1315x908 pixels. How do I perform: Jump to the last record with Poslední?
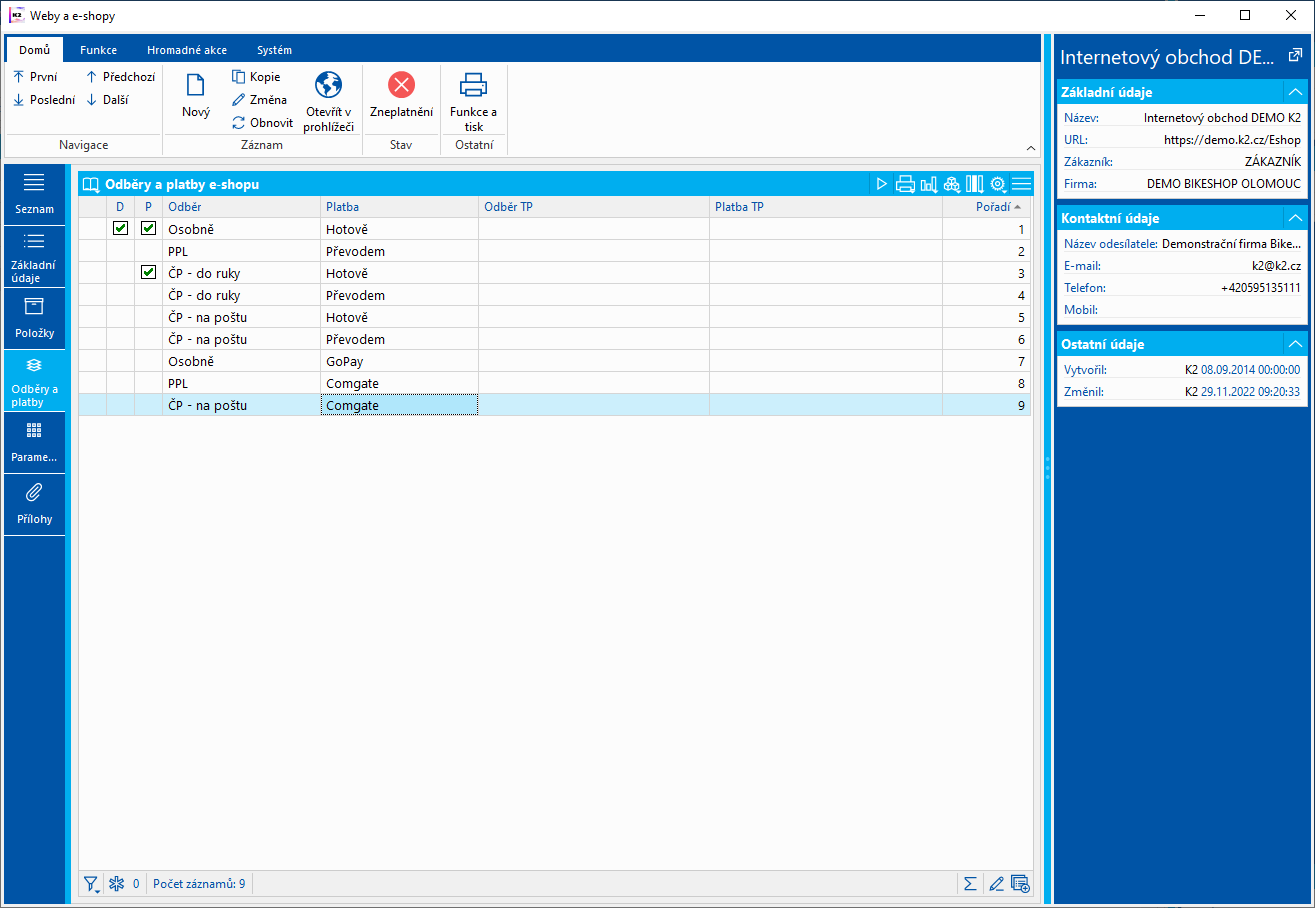coord(44,99)
